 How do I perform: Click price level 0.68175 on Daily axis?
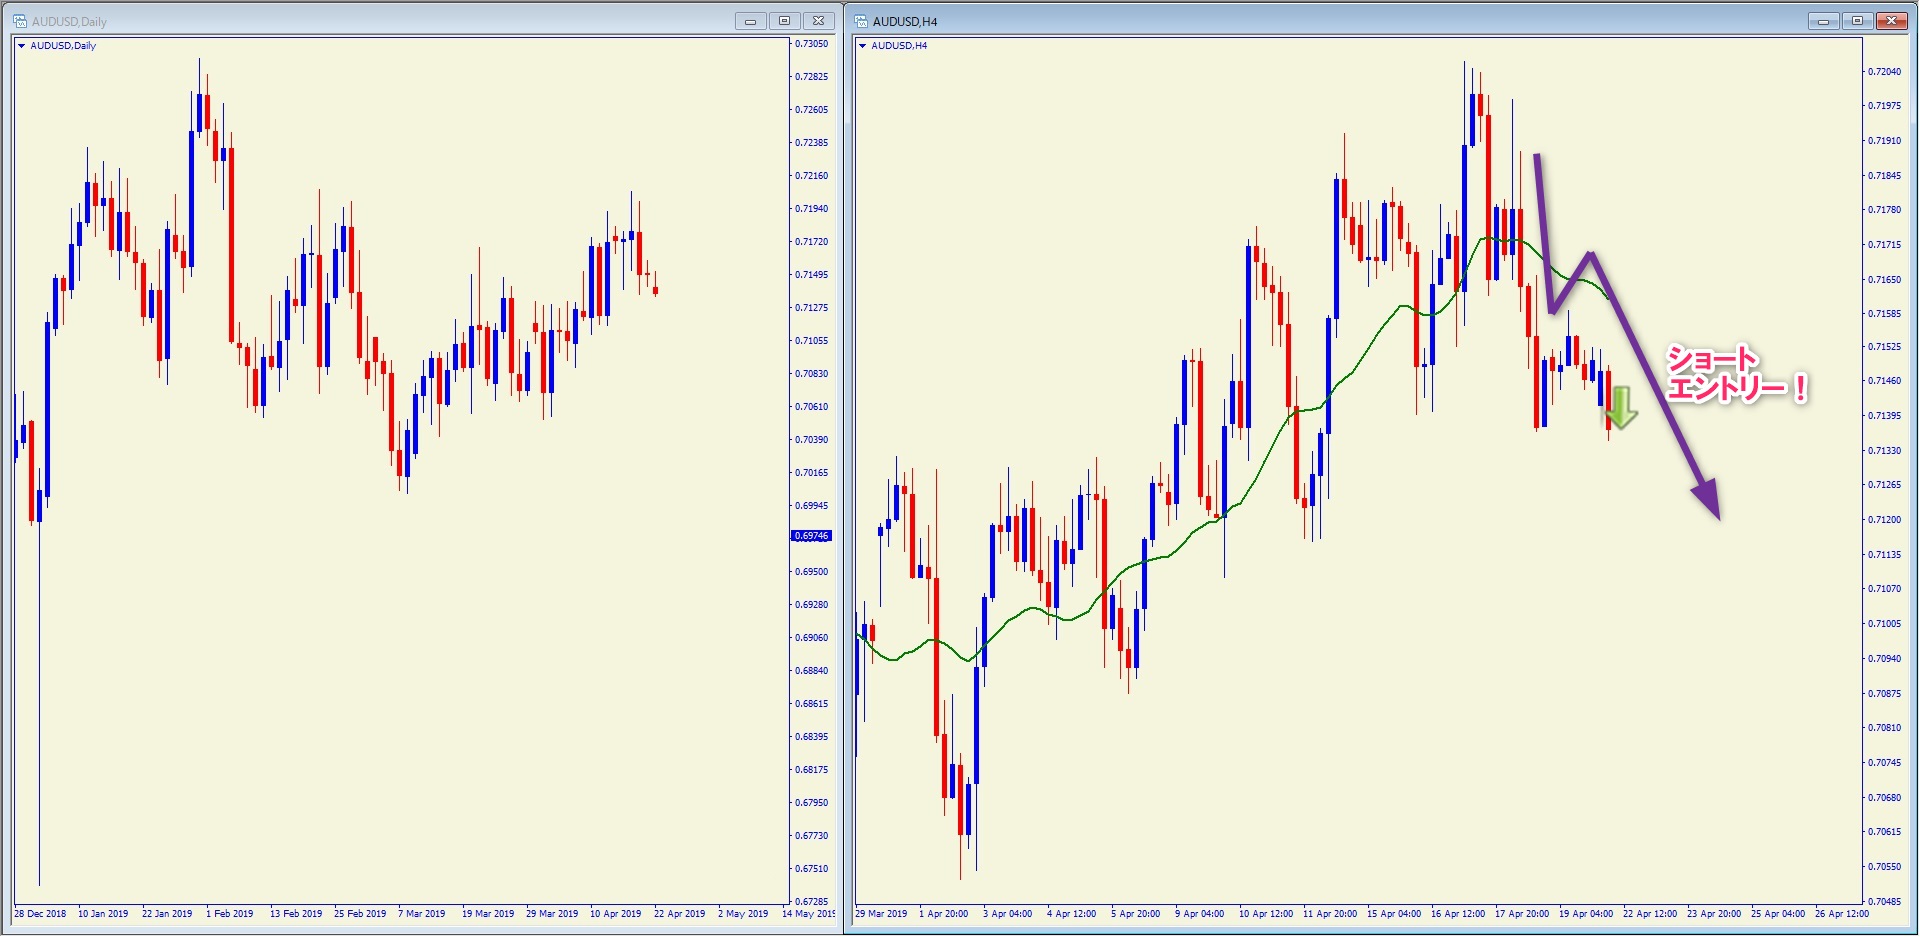pyautogui.click(x=812, y=770)
